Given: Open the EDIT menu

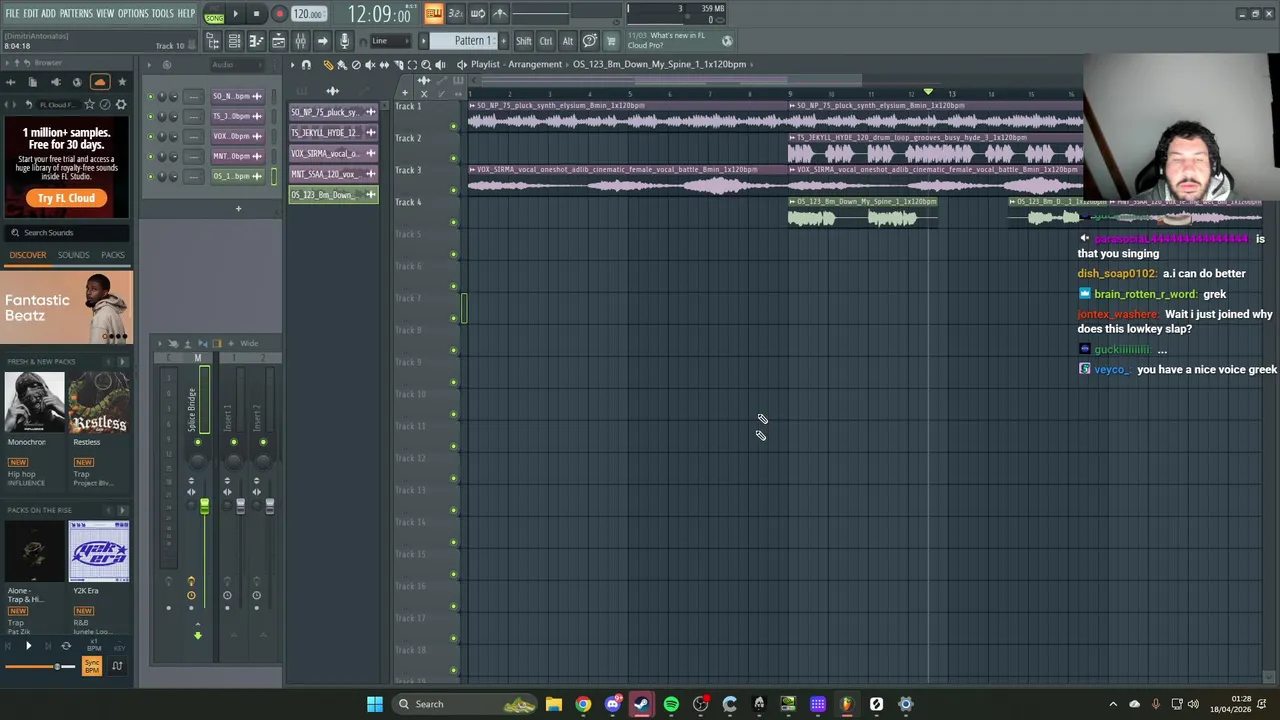Looking at the screenshot, I should [30, 13].
